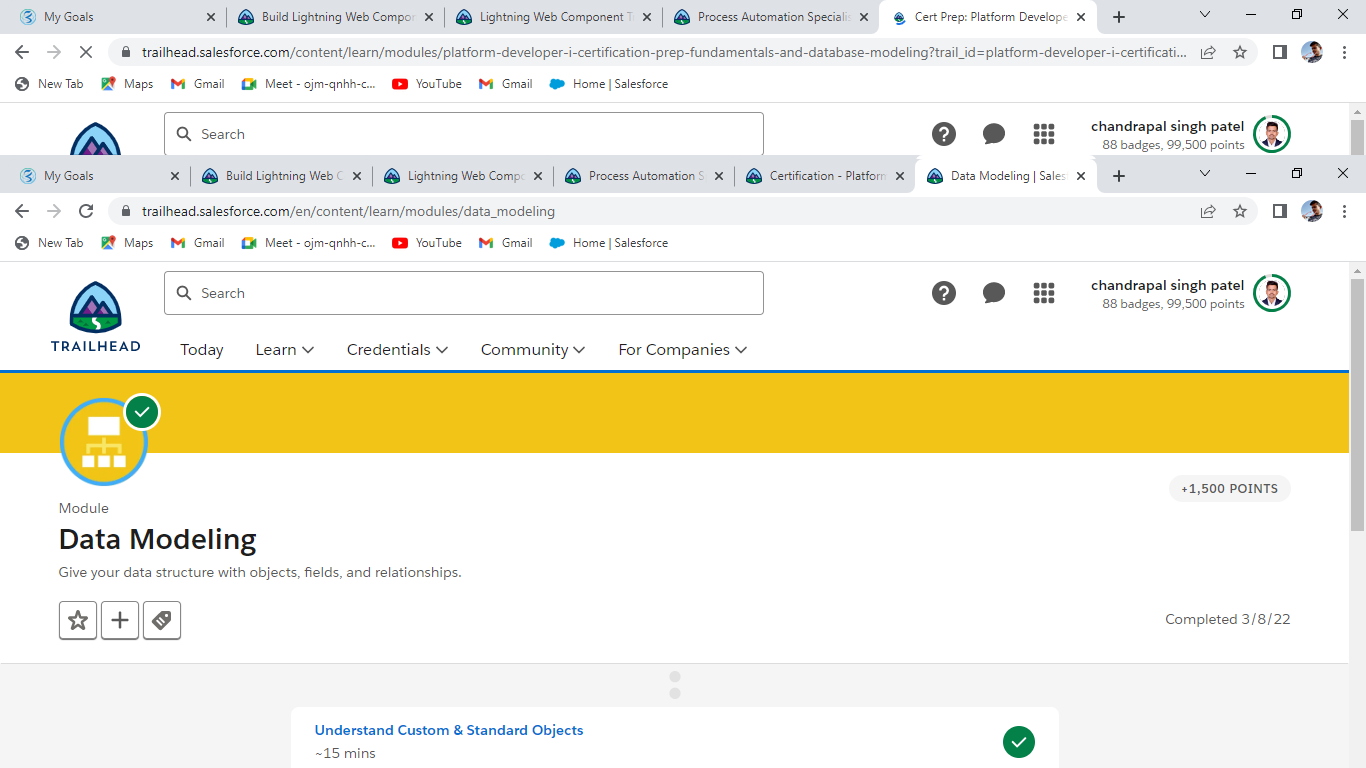Open Understand Custom & Standard Objects unit link
The image size is (1366, 768).
point(449,730)
